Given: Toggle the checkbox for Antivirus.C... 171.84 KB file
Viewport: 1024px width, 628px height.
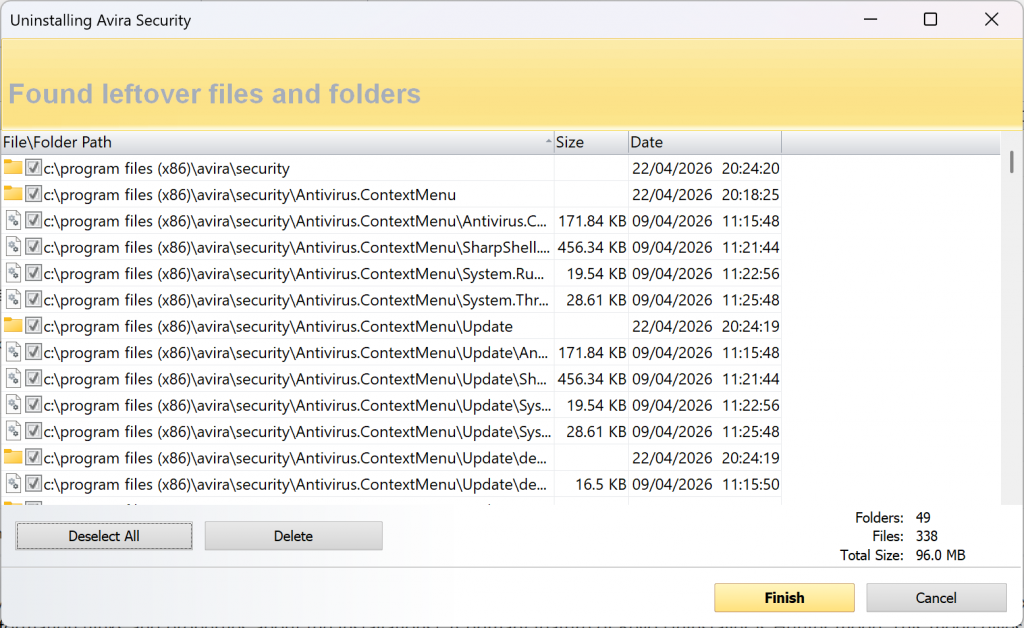Looking at the screenshot, I should click(33, 221).
